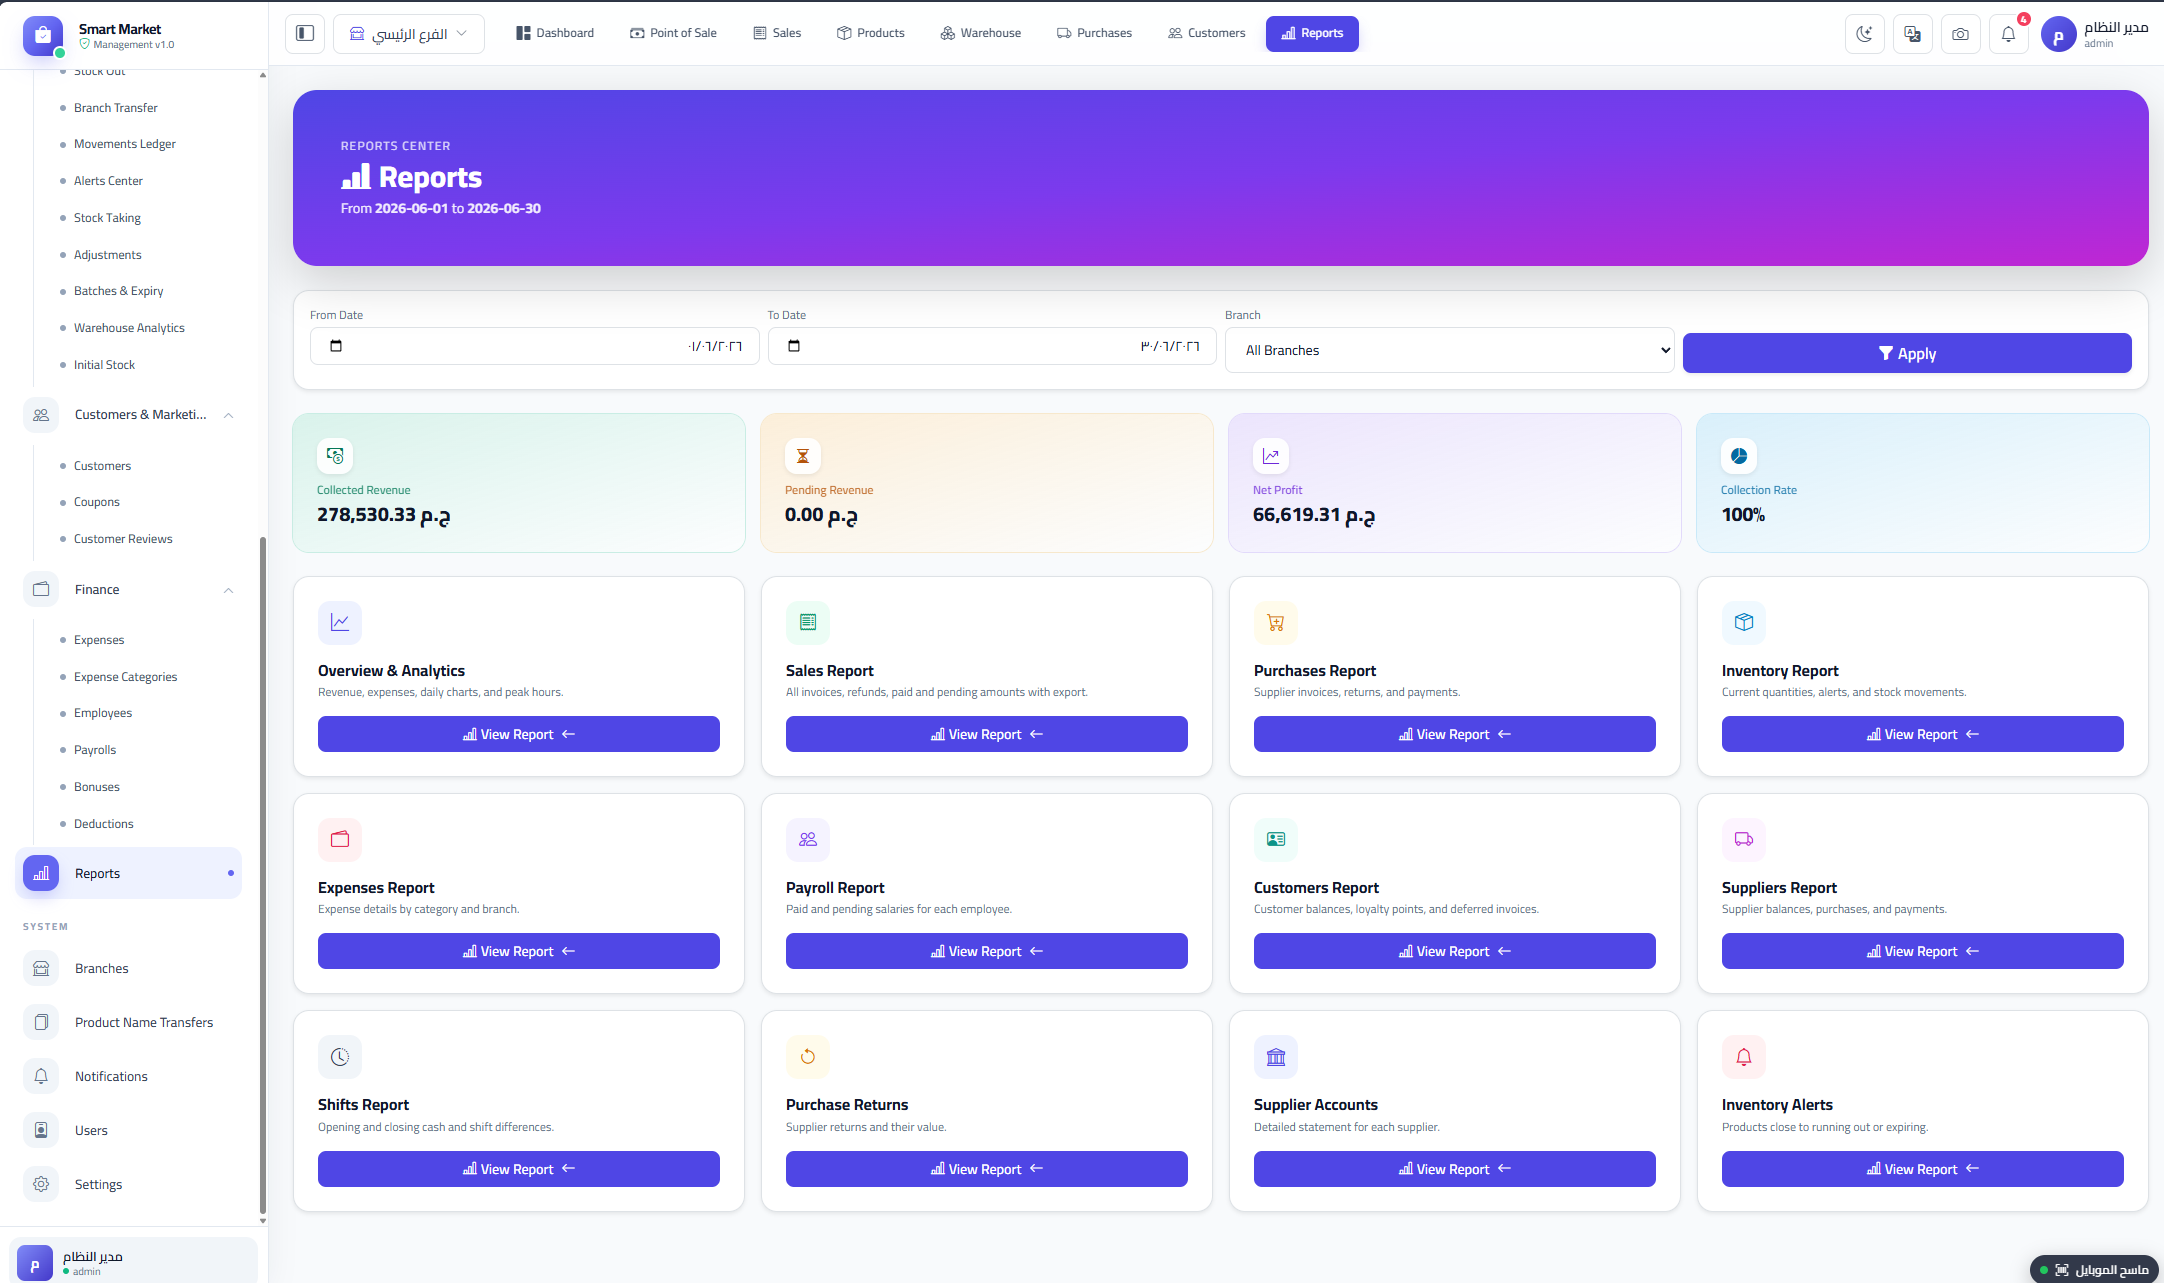Open the notifications bell icon
Screen dimensions: 2164x1283
pos(2008,34)
